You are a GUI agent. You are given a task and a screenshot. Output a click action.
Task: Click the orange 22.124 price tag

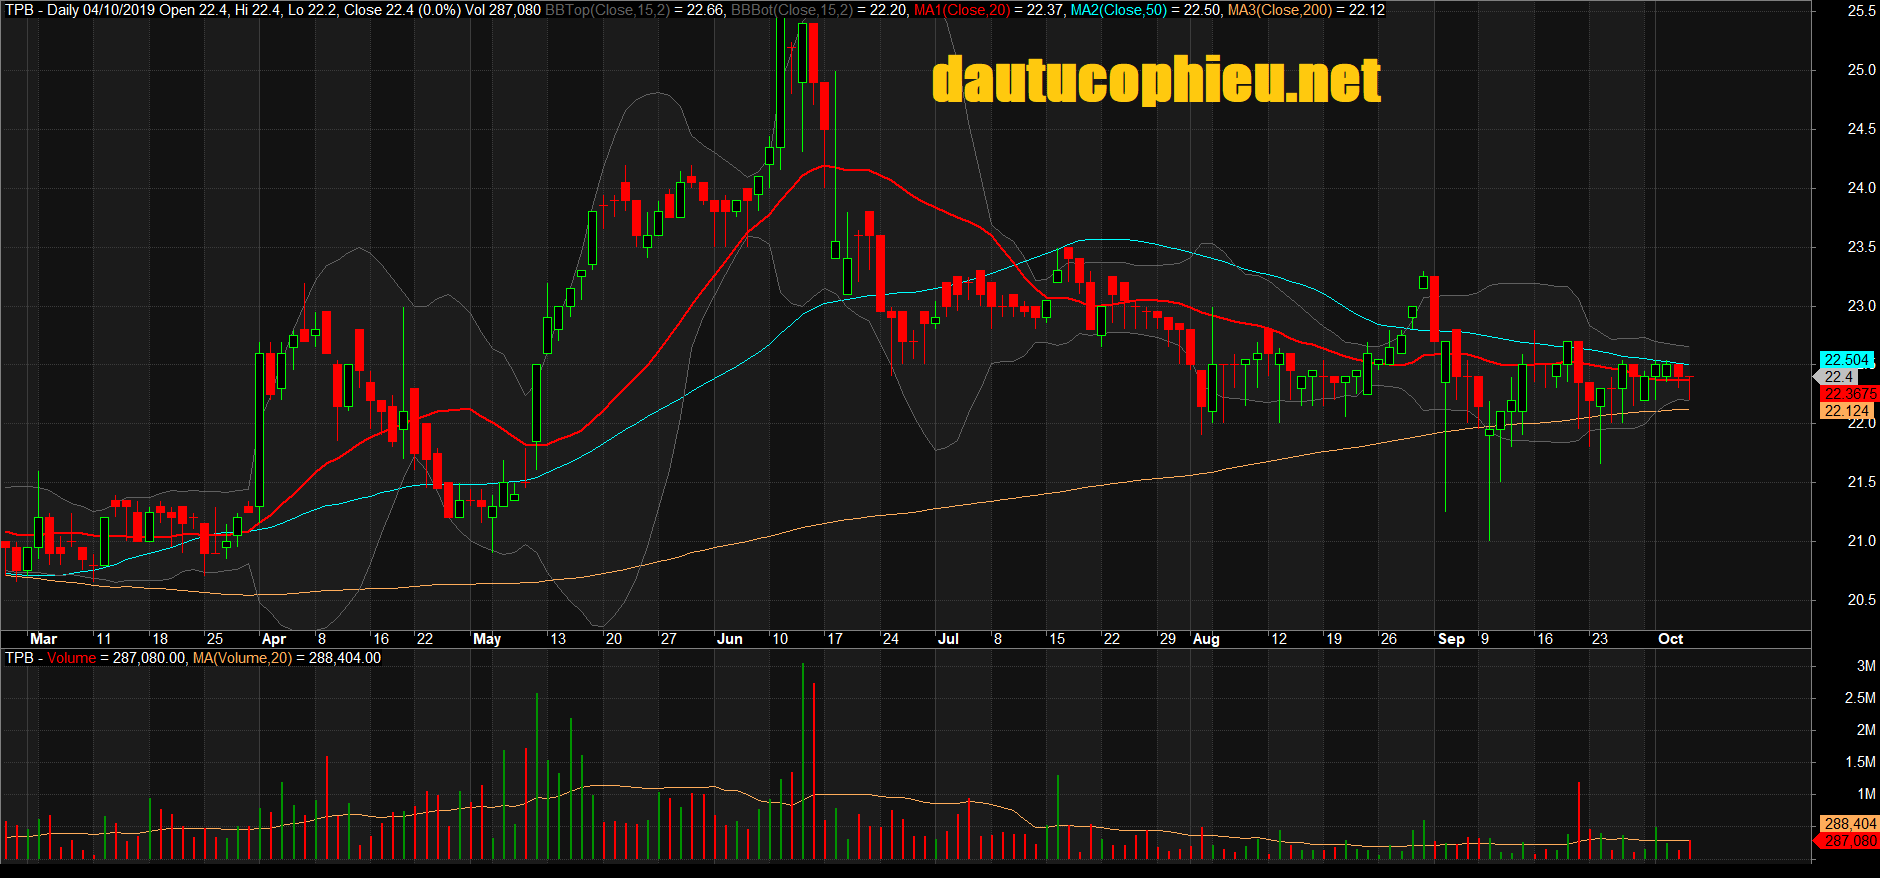click(1846, 411)
